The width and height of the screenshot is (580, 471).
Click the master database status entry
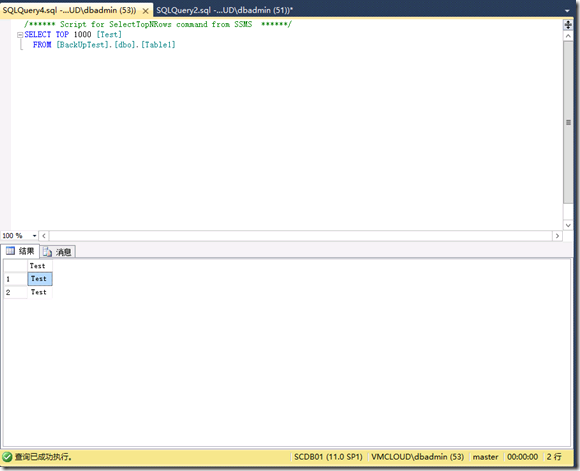coord(485,457)
